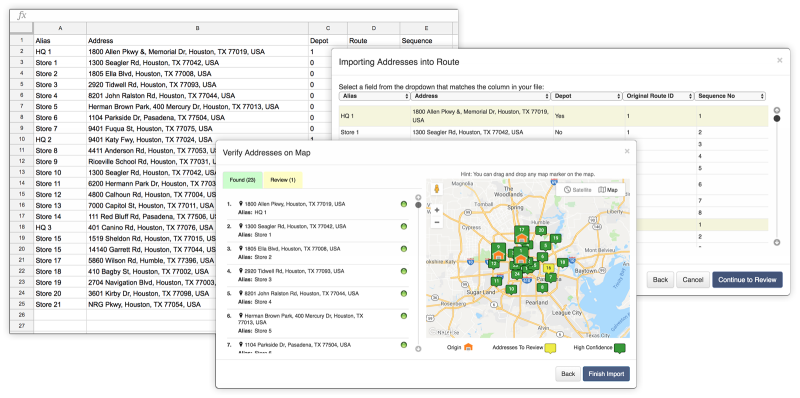This screenshot has width=800, height=398.
Task: Click Continue to Review button
Action: [x=747, y=280]
